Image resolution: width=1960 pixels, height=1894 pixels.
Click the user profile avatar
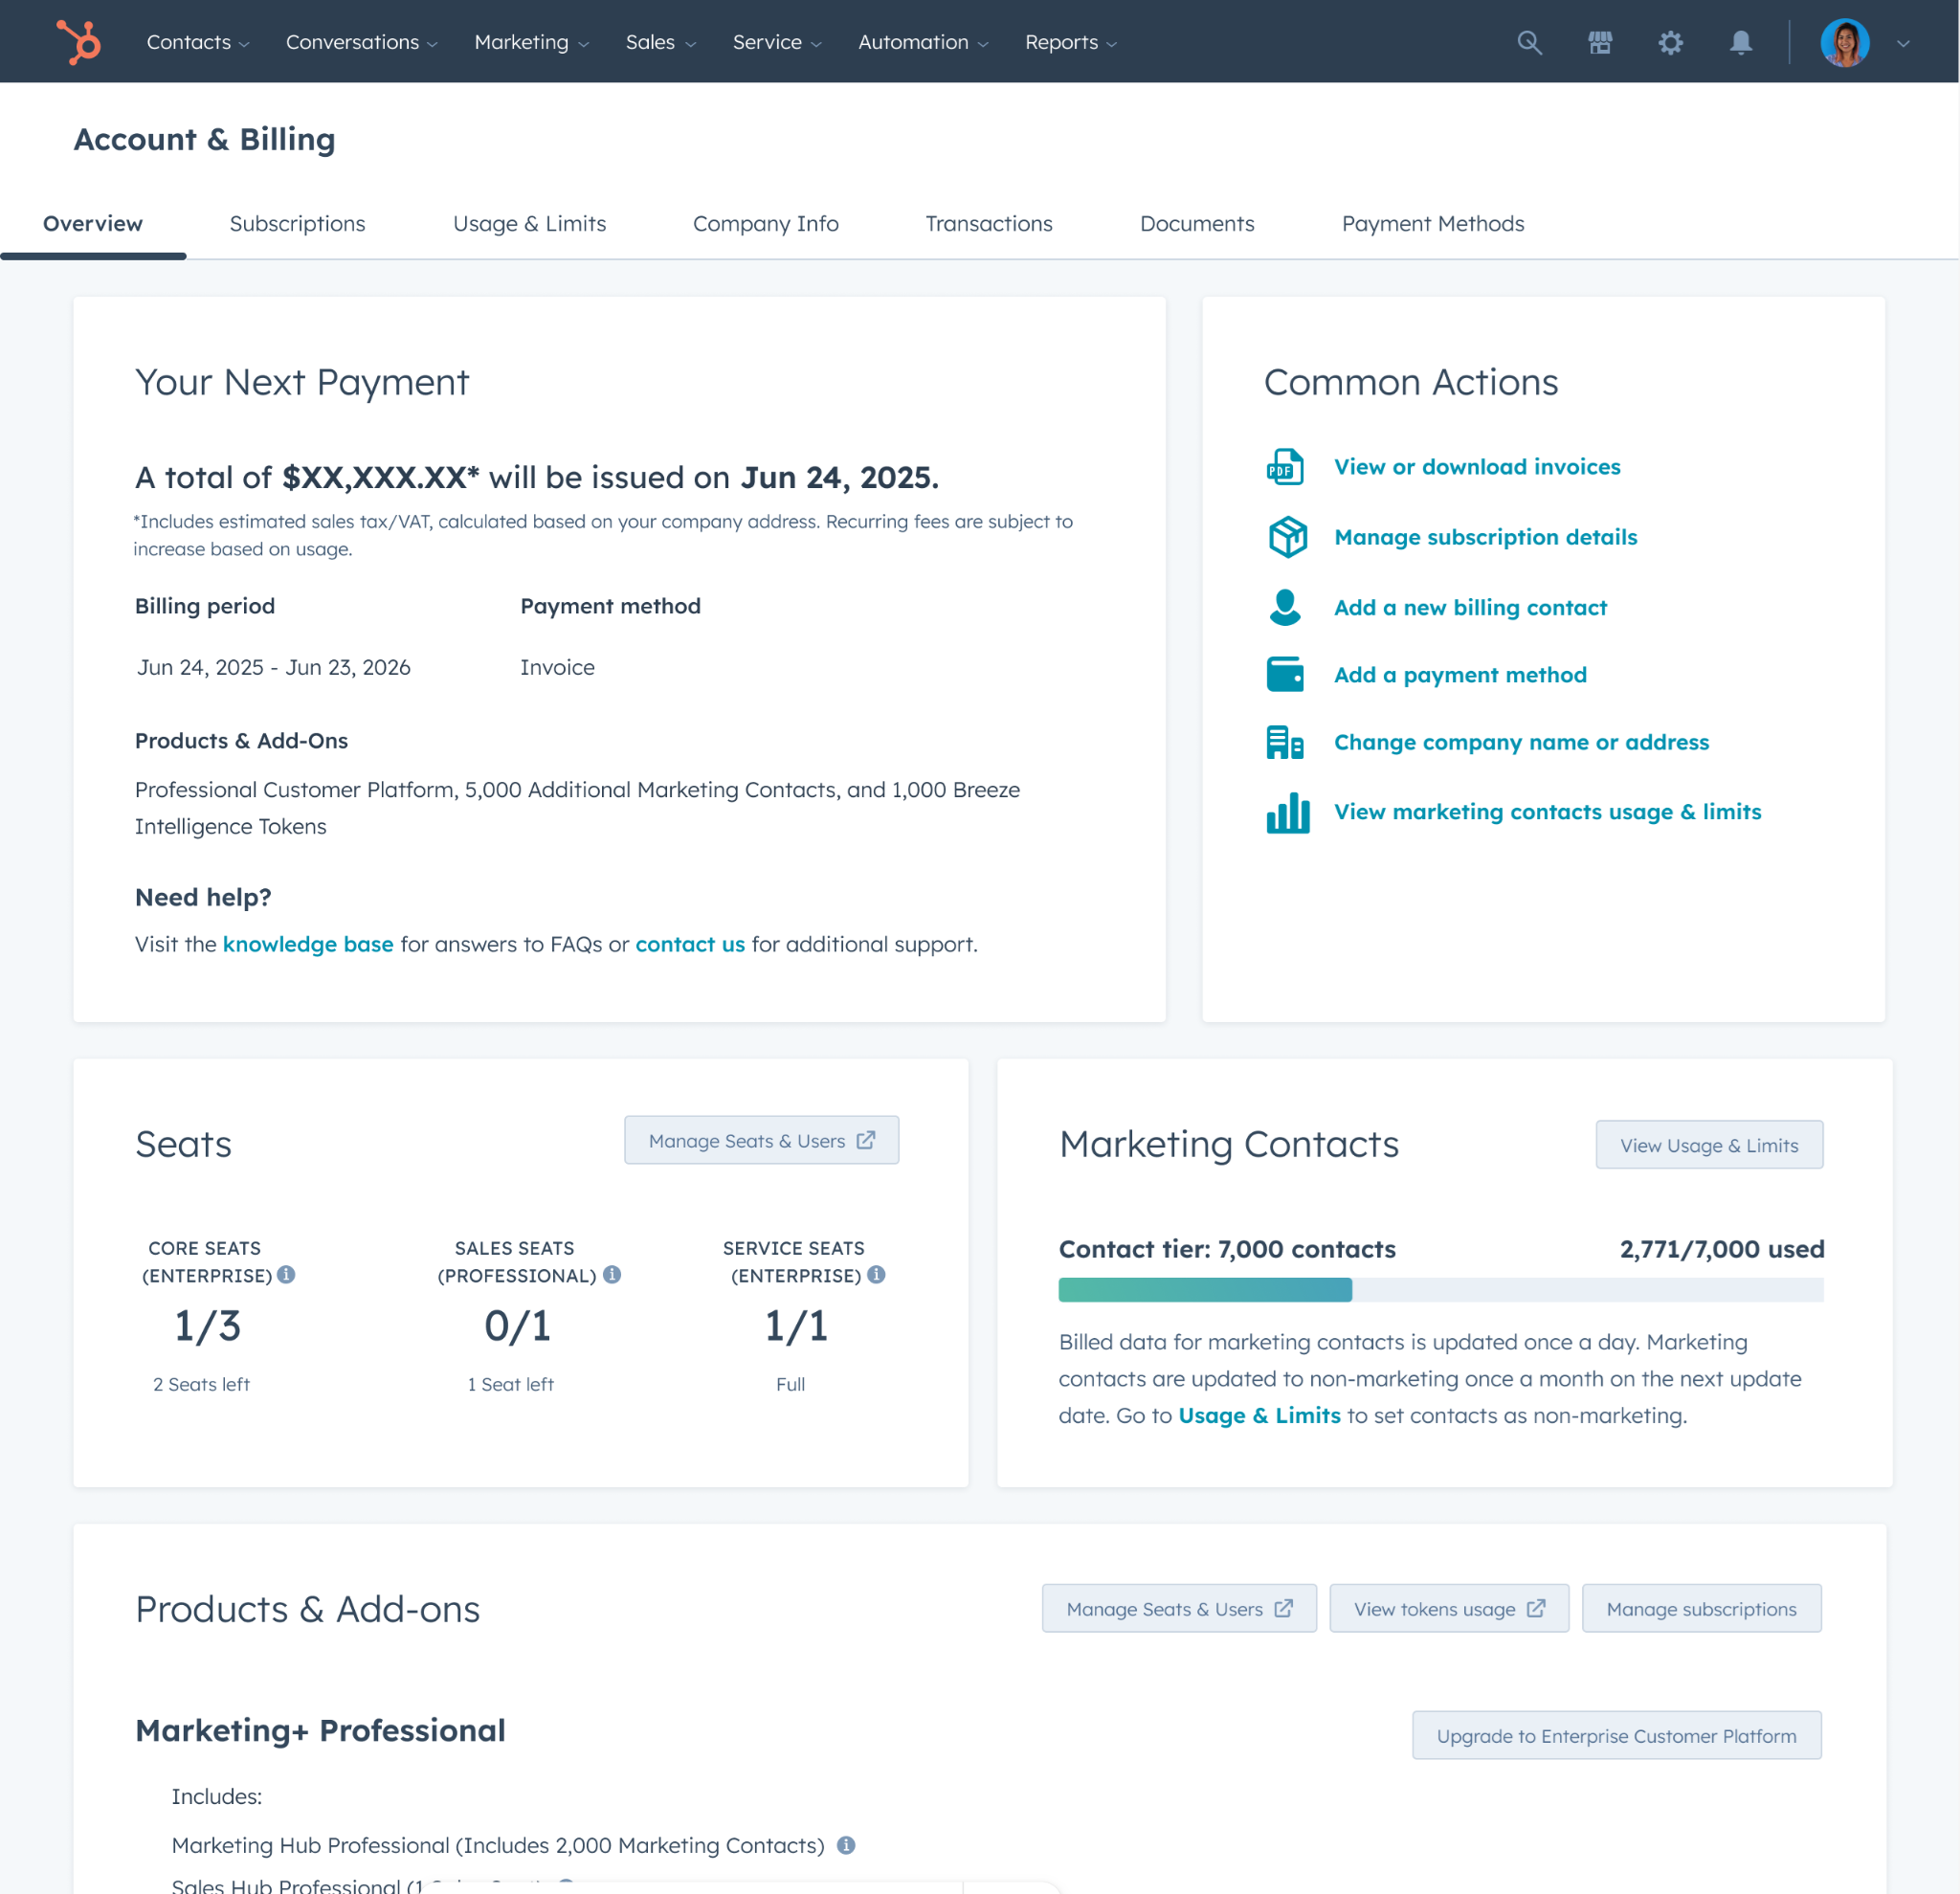(x=1844, y=42)
